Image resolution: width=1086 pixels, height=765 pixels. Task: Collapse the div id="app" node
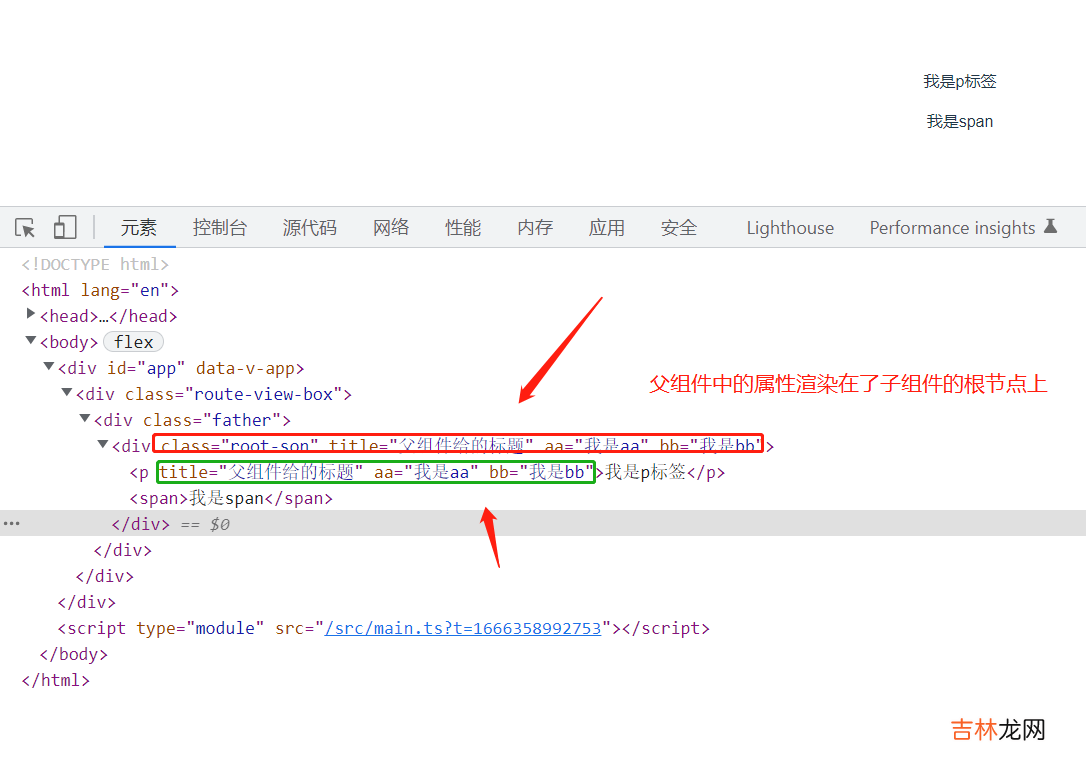tap(49, 367)
